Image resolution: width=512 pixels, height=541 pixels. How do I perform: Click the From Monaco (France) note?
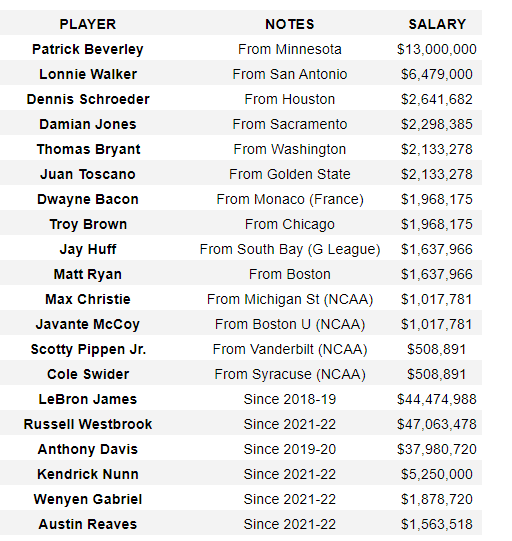(290, 199)
